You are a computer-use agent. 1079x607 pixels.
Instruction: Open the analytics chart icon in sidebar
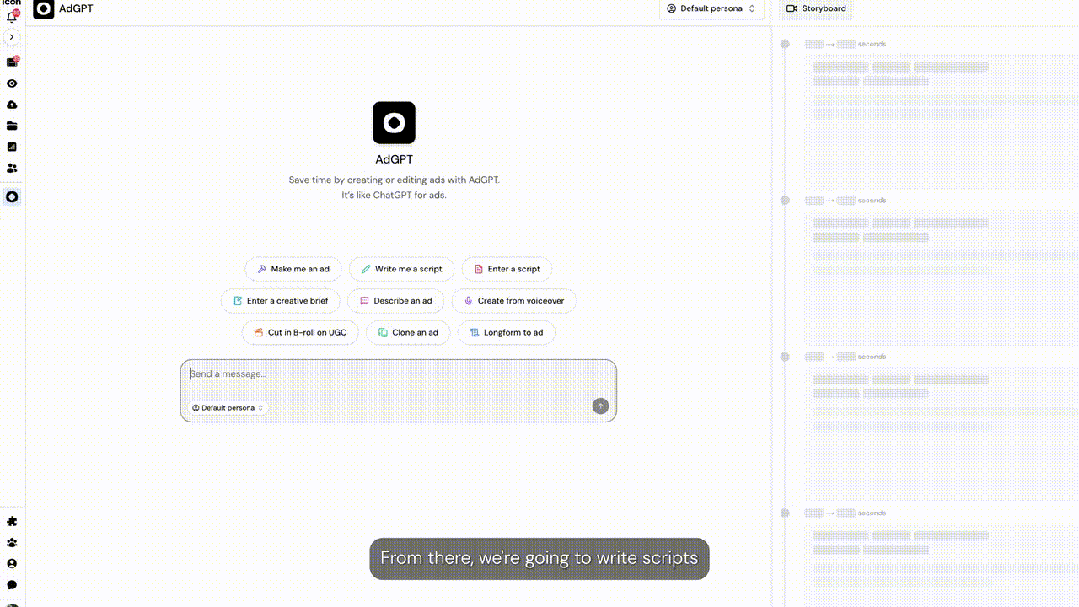click(12, 147)
